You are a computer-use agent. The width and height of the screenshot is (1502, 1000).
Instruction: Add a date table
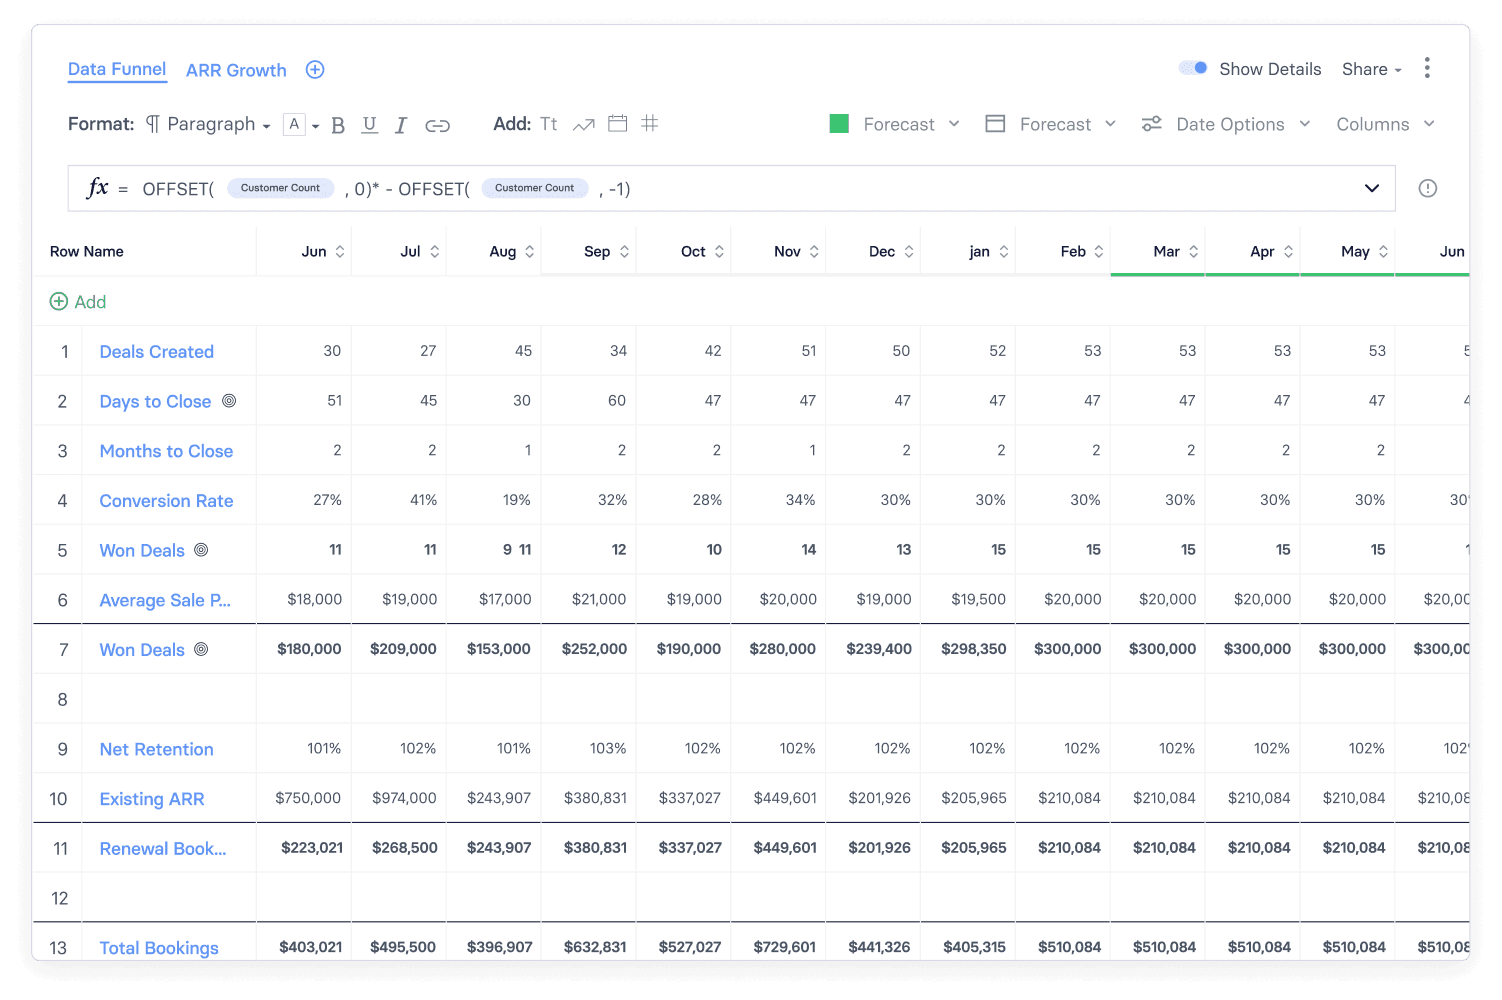tap(617, 123)
